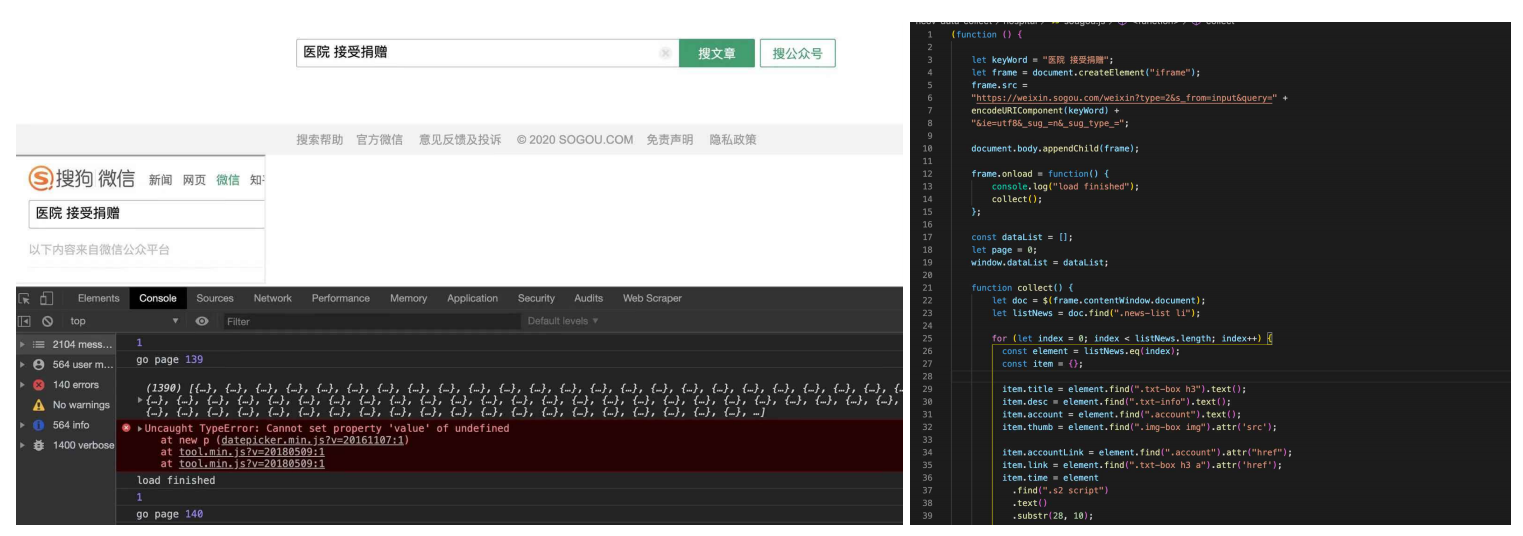This screenshot has height=536, width=1523.
Task: Expand the 1390-item array output
Action: click(x=140, y=399)
